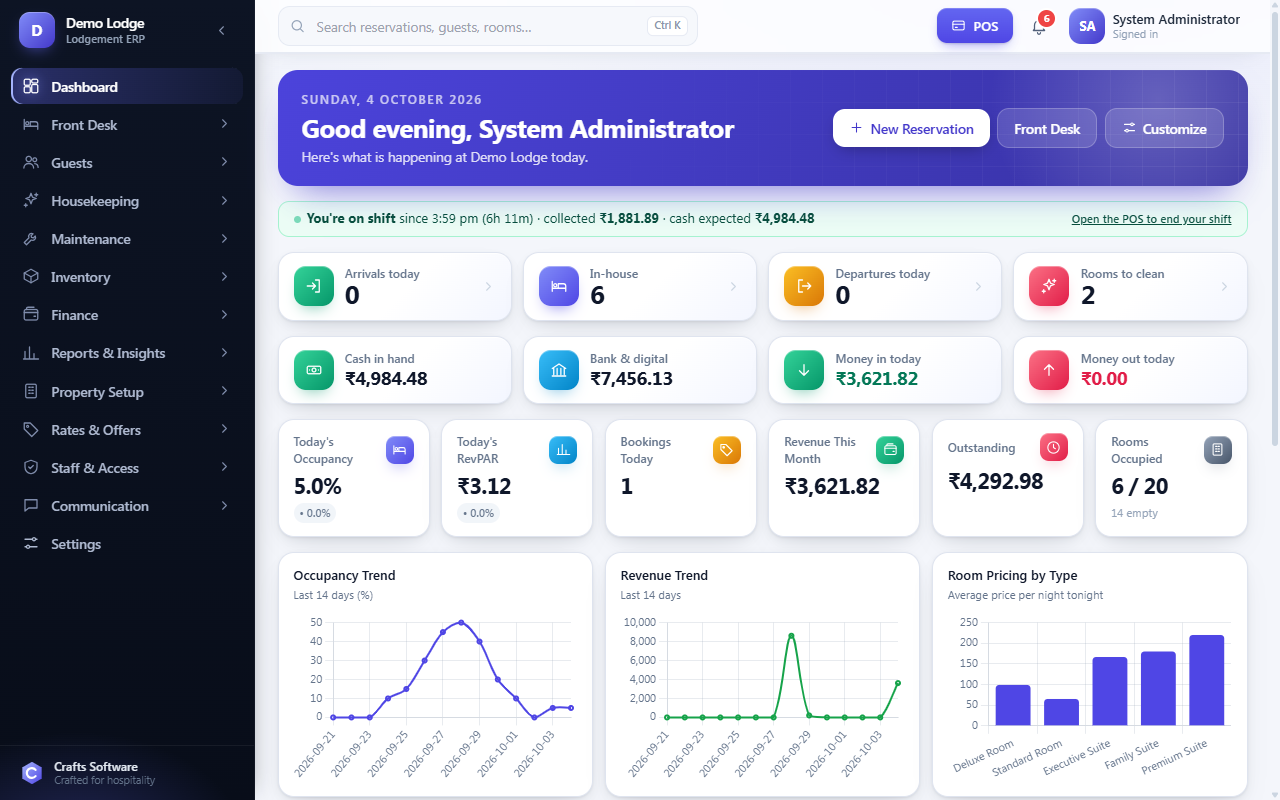Click the Cash in hand icon
Image resolution: width=1280 pixels, height=800 pixels.
[313, 370]
